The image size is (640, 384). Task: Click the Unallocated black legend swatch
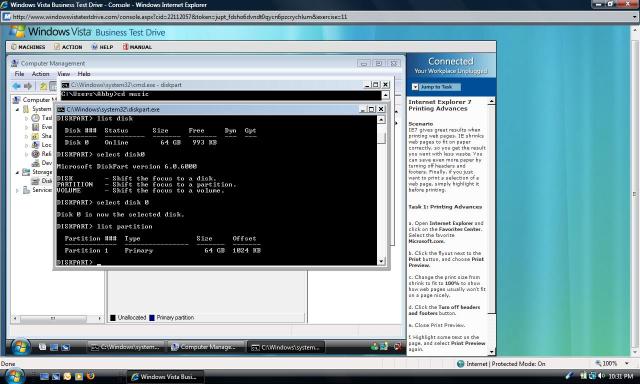coord(113,317)
